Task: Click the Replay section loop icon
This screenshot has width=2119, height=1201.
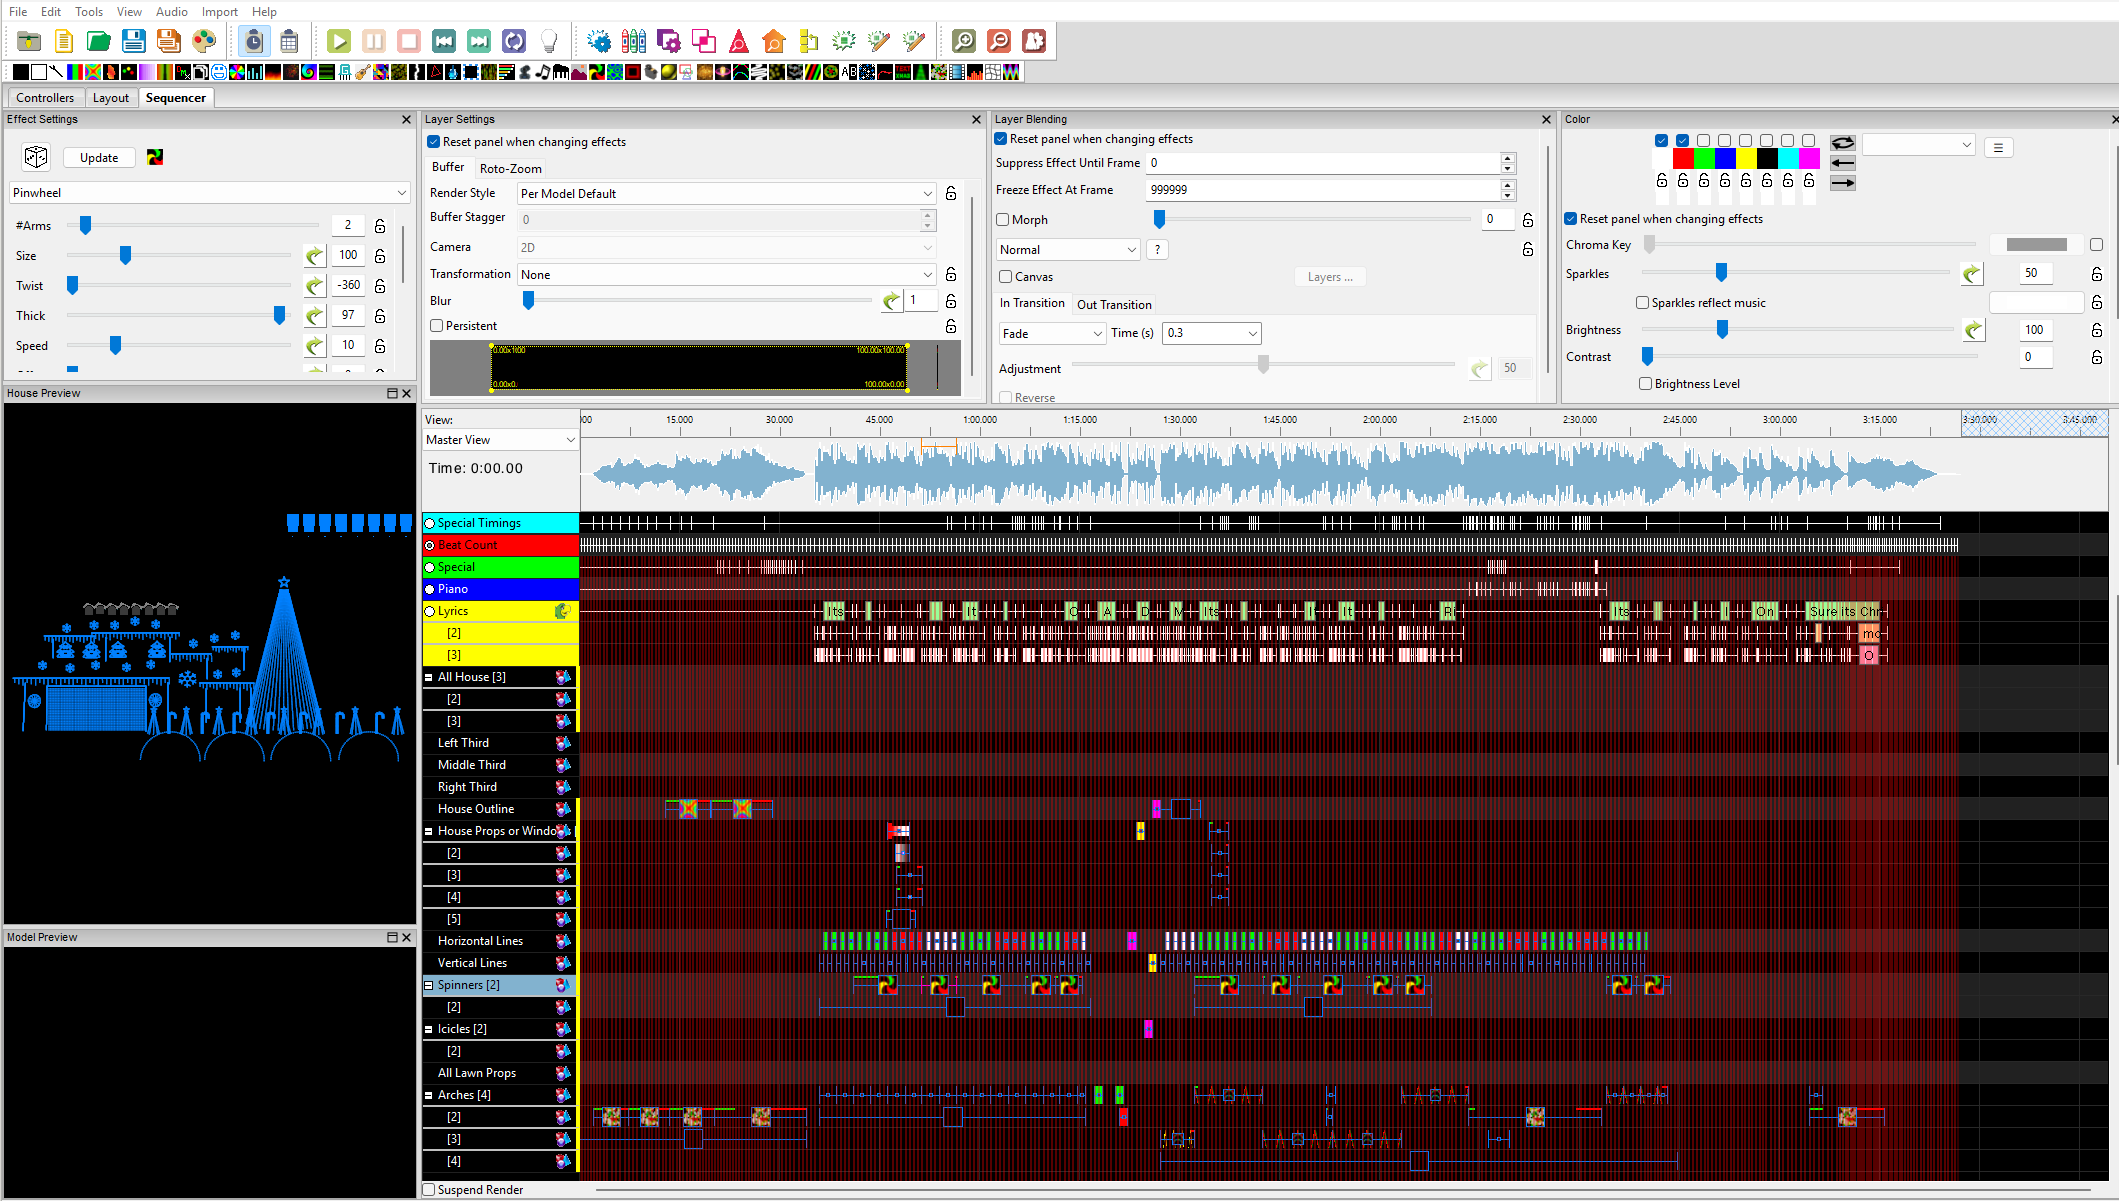Action: click(x=513, y=41)
